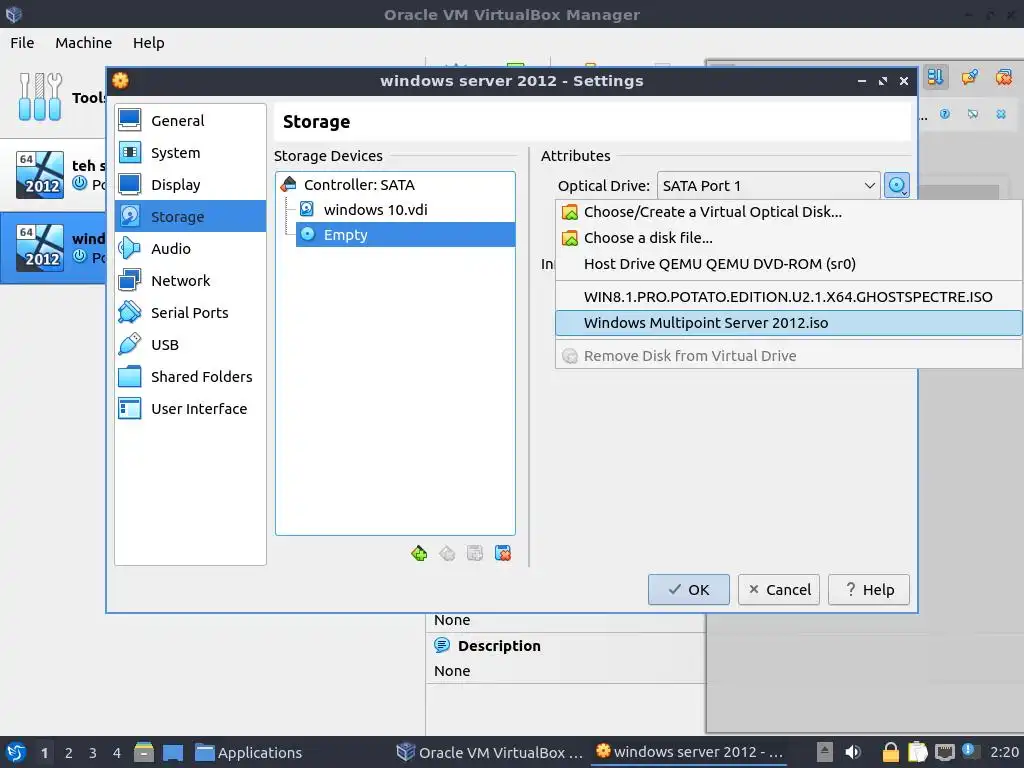Open the Audio settings category

pyautogui.click(x=190, y=248)
